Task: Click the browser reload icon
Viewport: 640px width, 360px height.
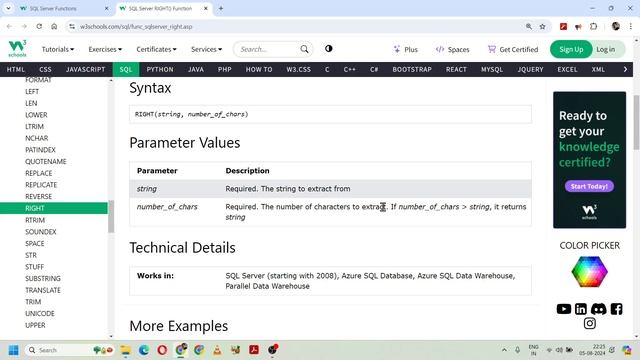Action: 39,27
